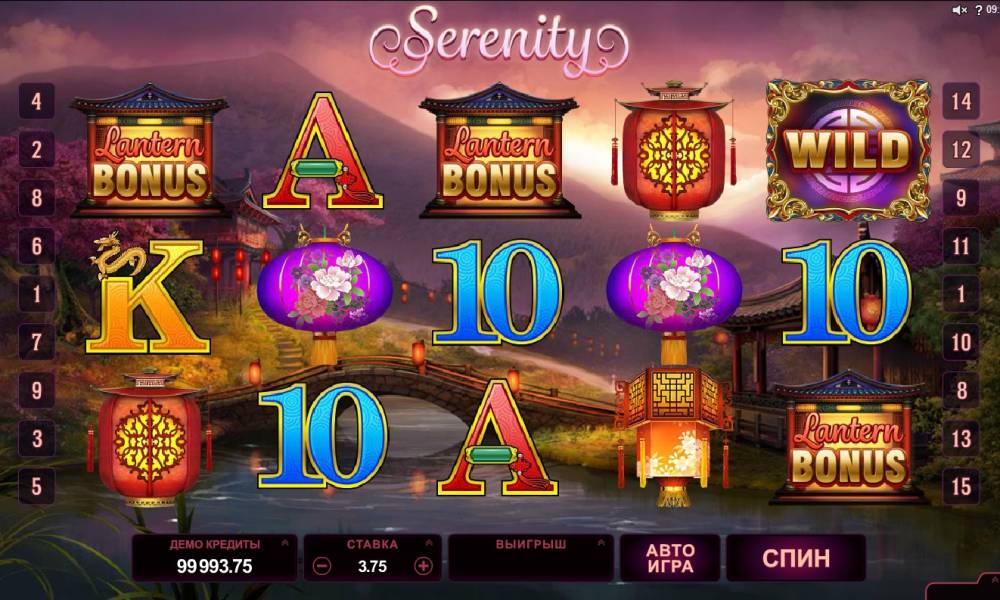Click the top-left Lantern Bonus symbol
Image resolution: width=1000 pixels, height=600 pixels.
tap(150, 150)
